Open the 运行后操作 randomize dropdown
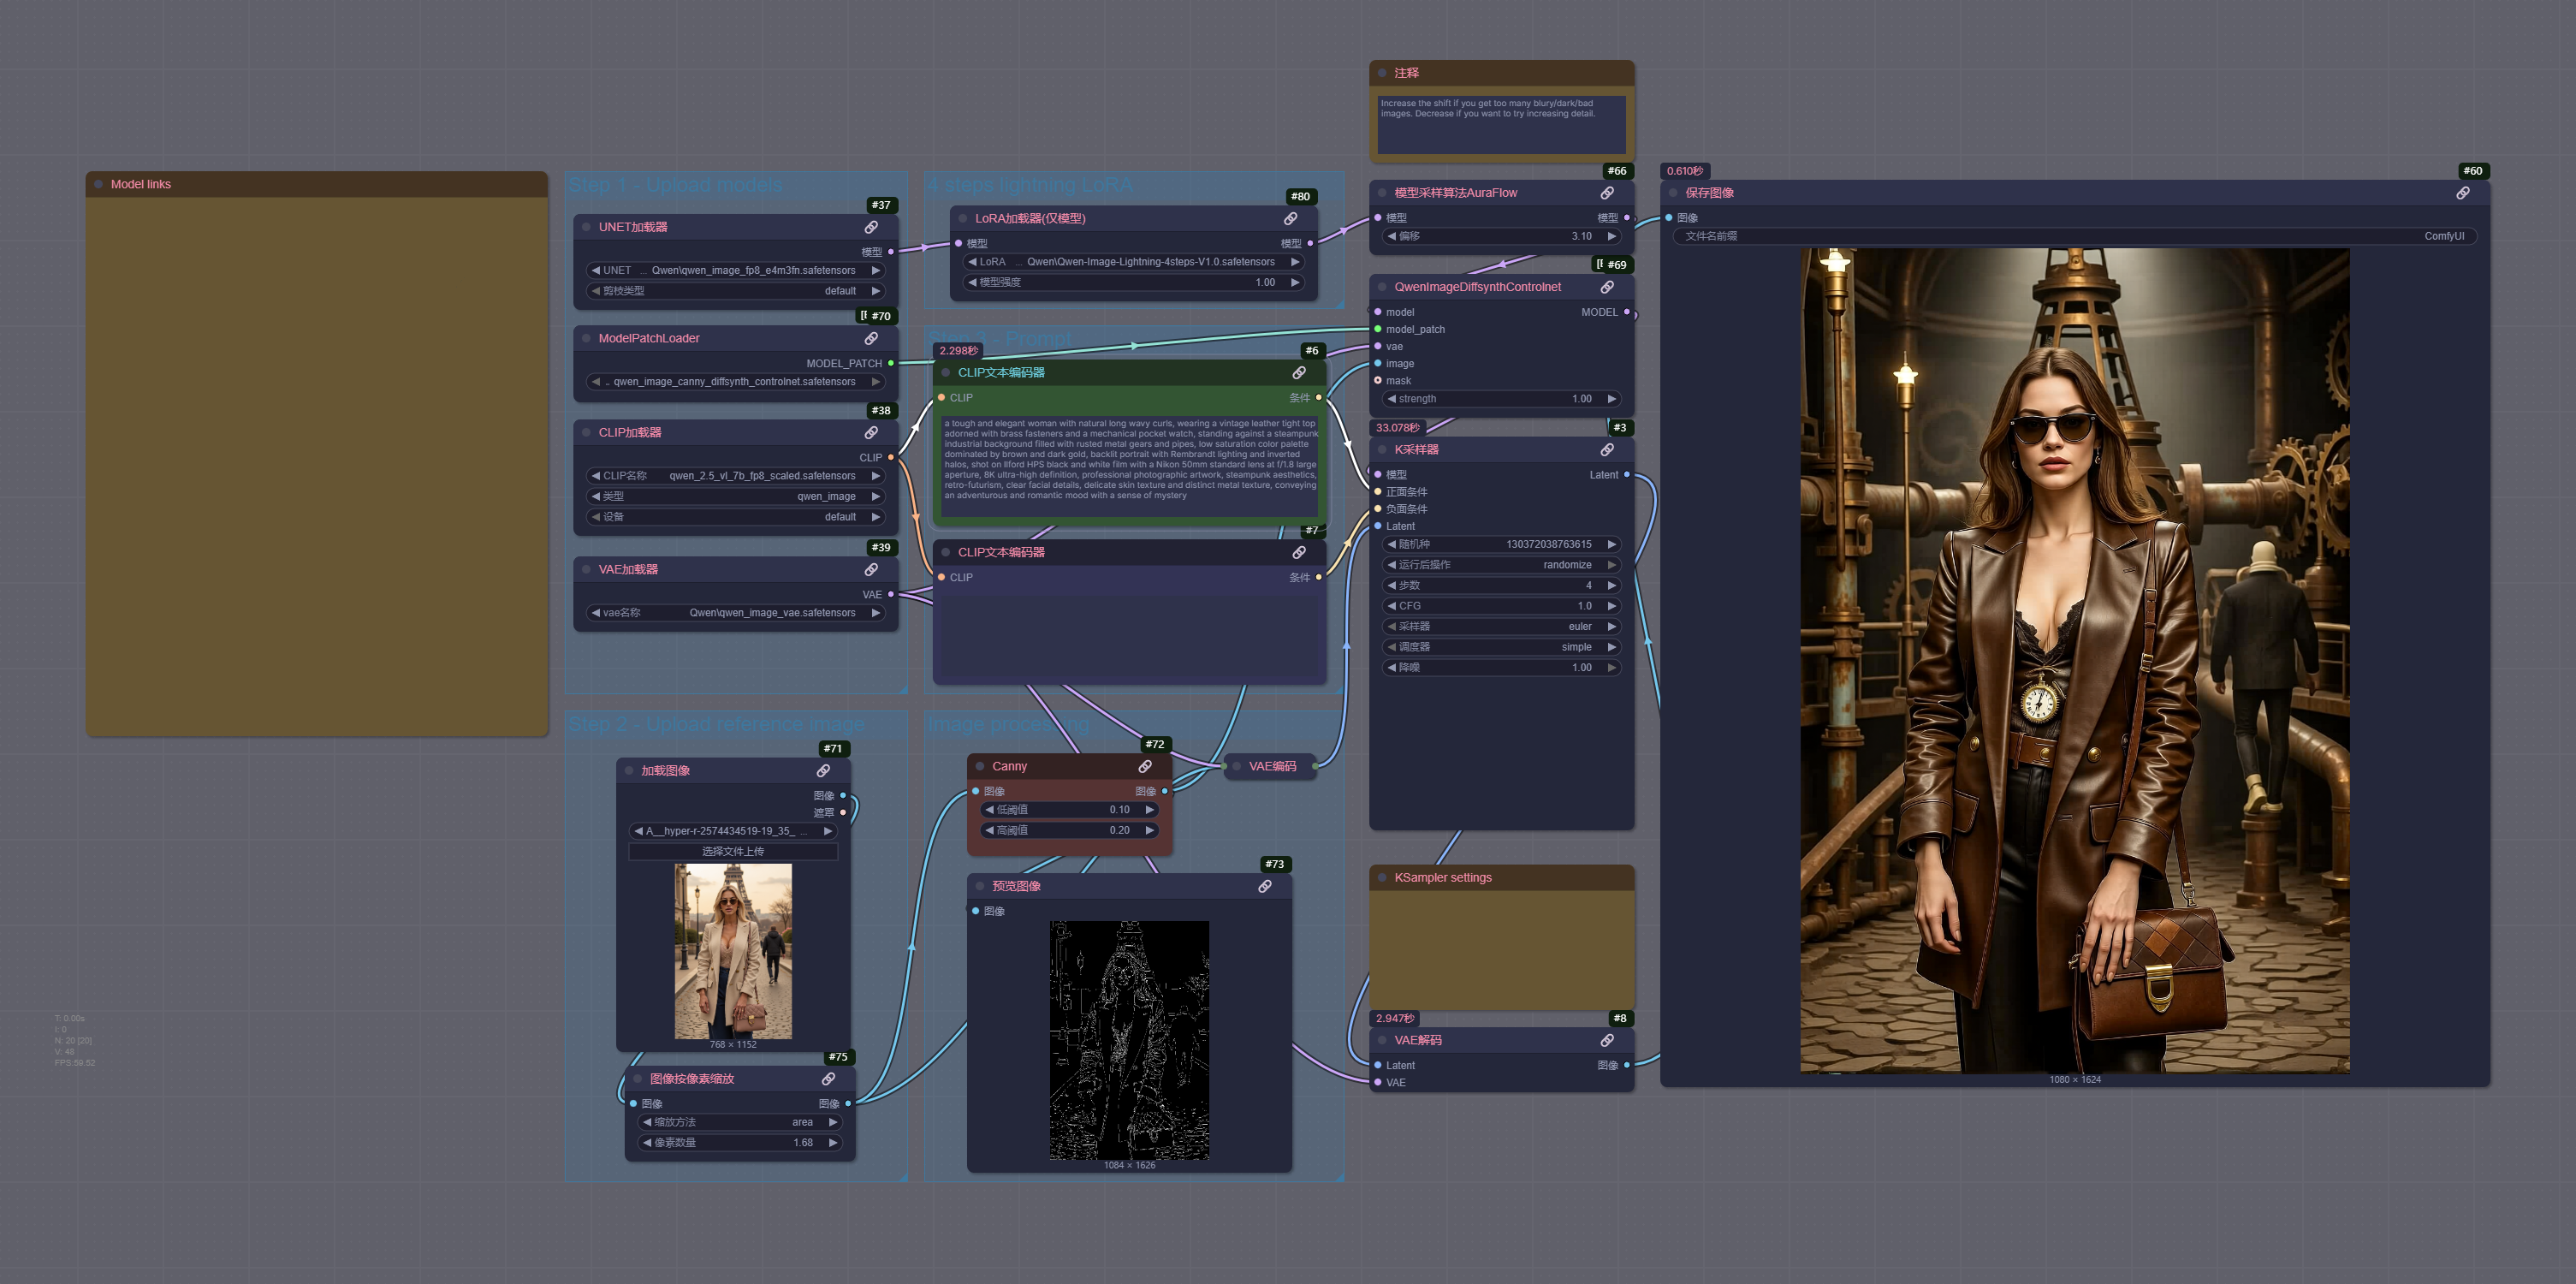Screen dimensions: 2576x1284 pyautogui.click(x=1500, y=565)
